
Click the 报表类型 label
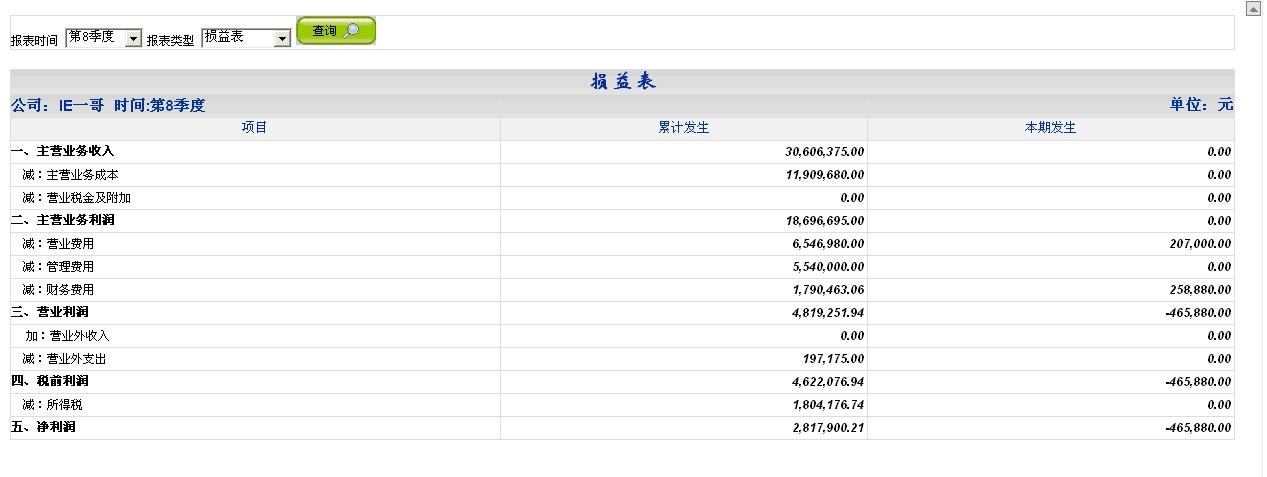point(171,41)
